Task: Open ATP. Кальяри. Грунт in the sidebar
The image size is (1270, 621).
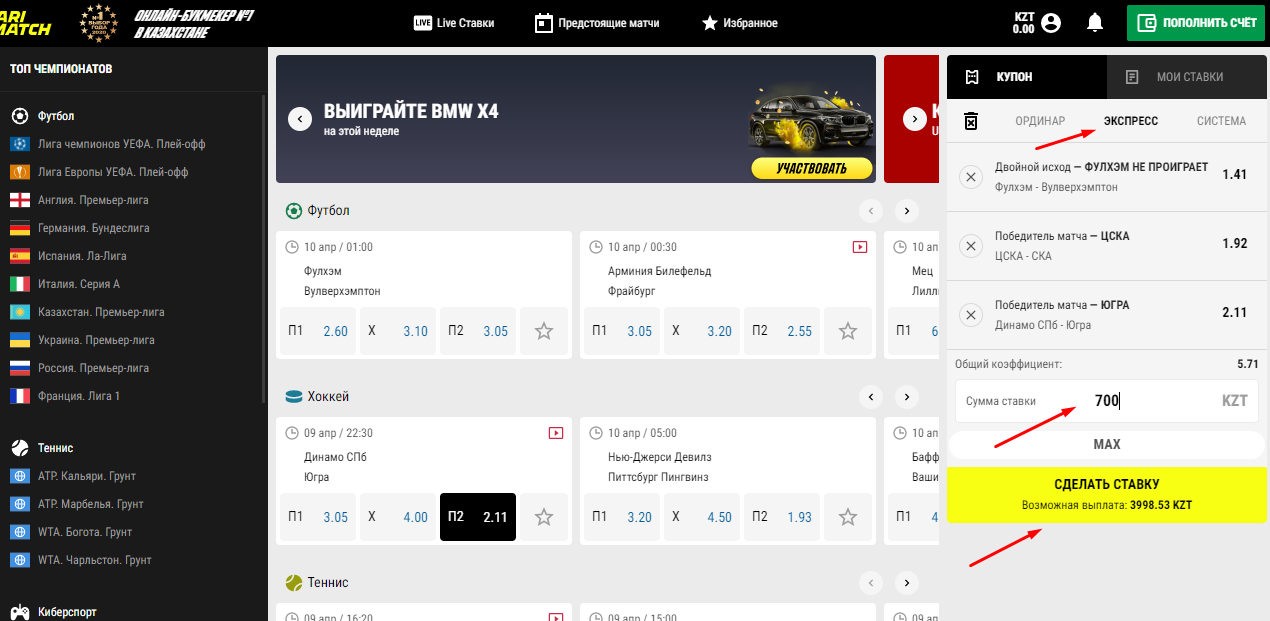Action: point(87,476)
